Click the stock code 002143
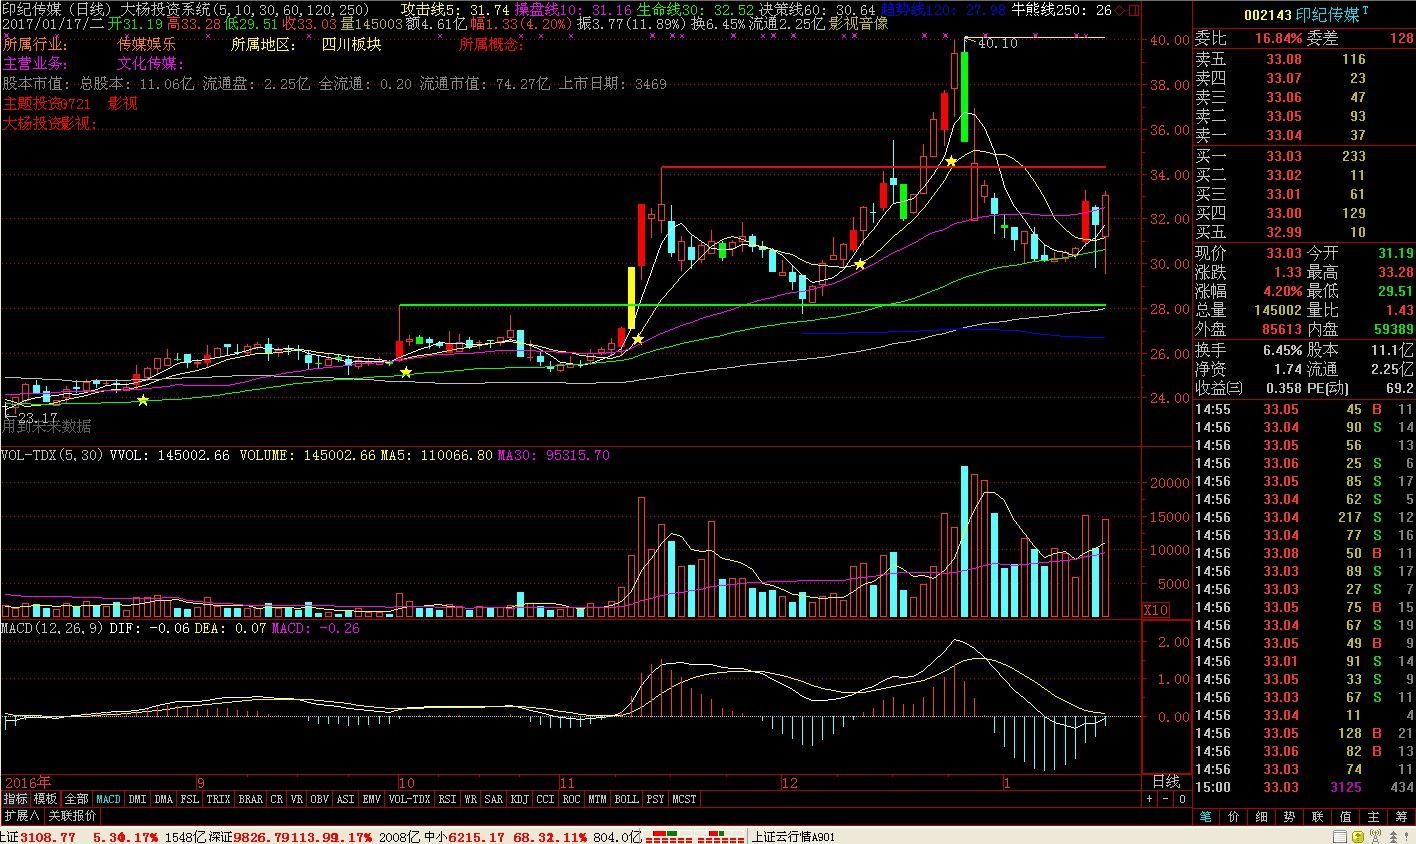This screenshot has width=1416, height=844. (1268, 15)
